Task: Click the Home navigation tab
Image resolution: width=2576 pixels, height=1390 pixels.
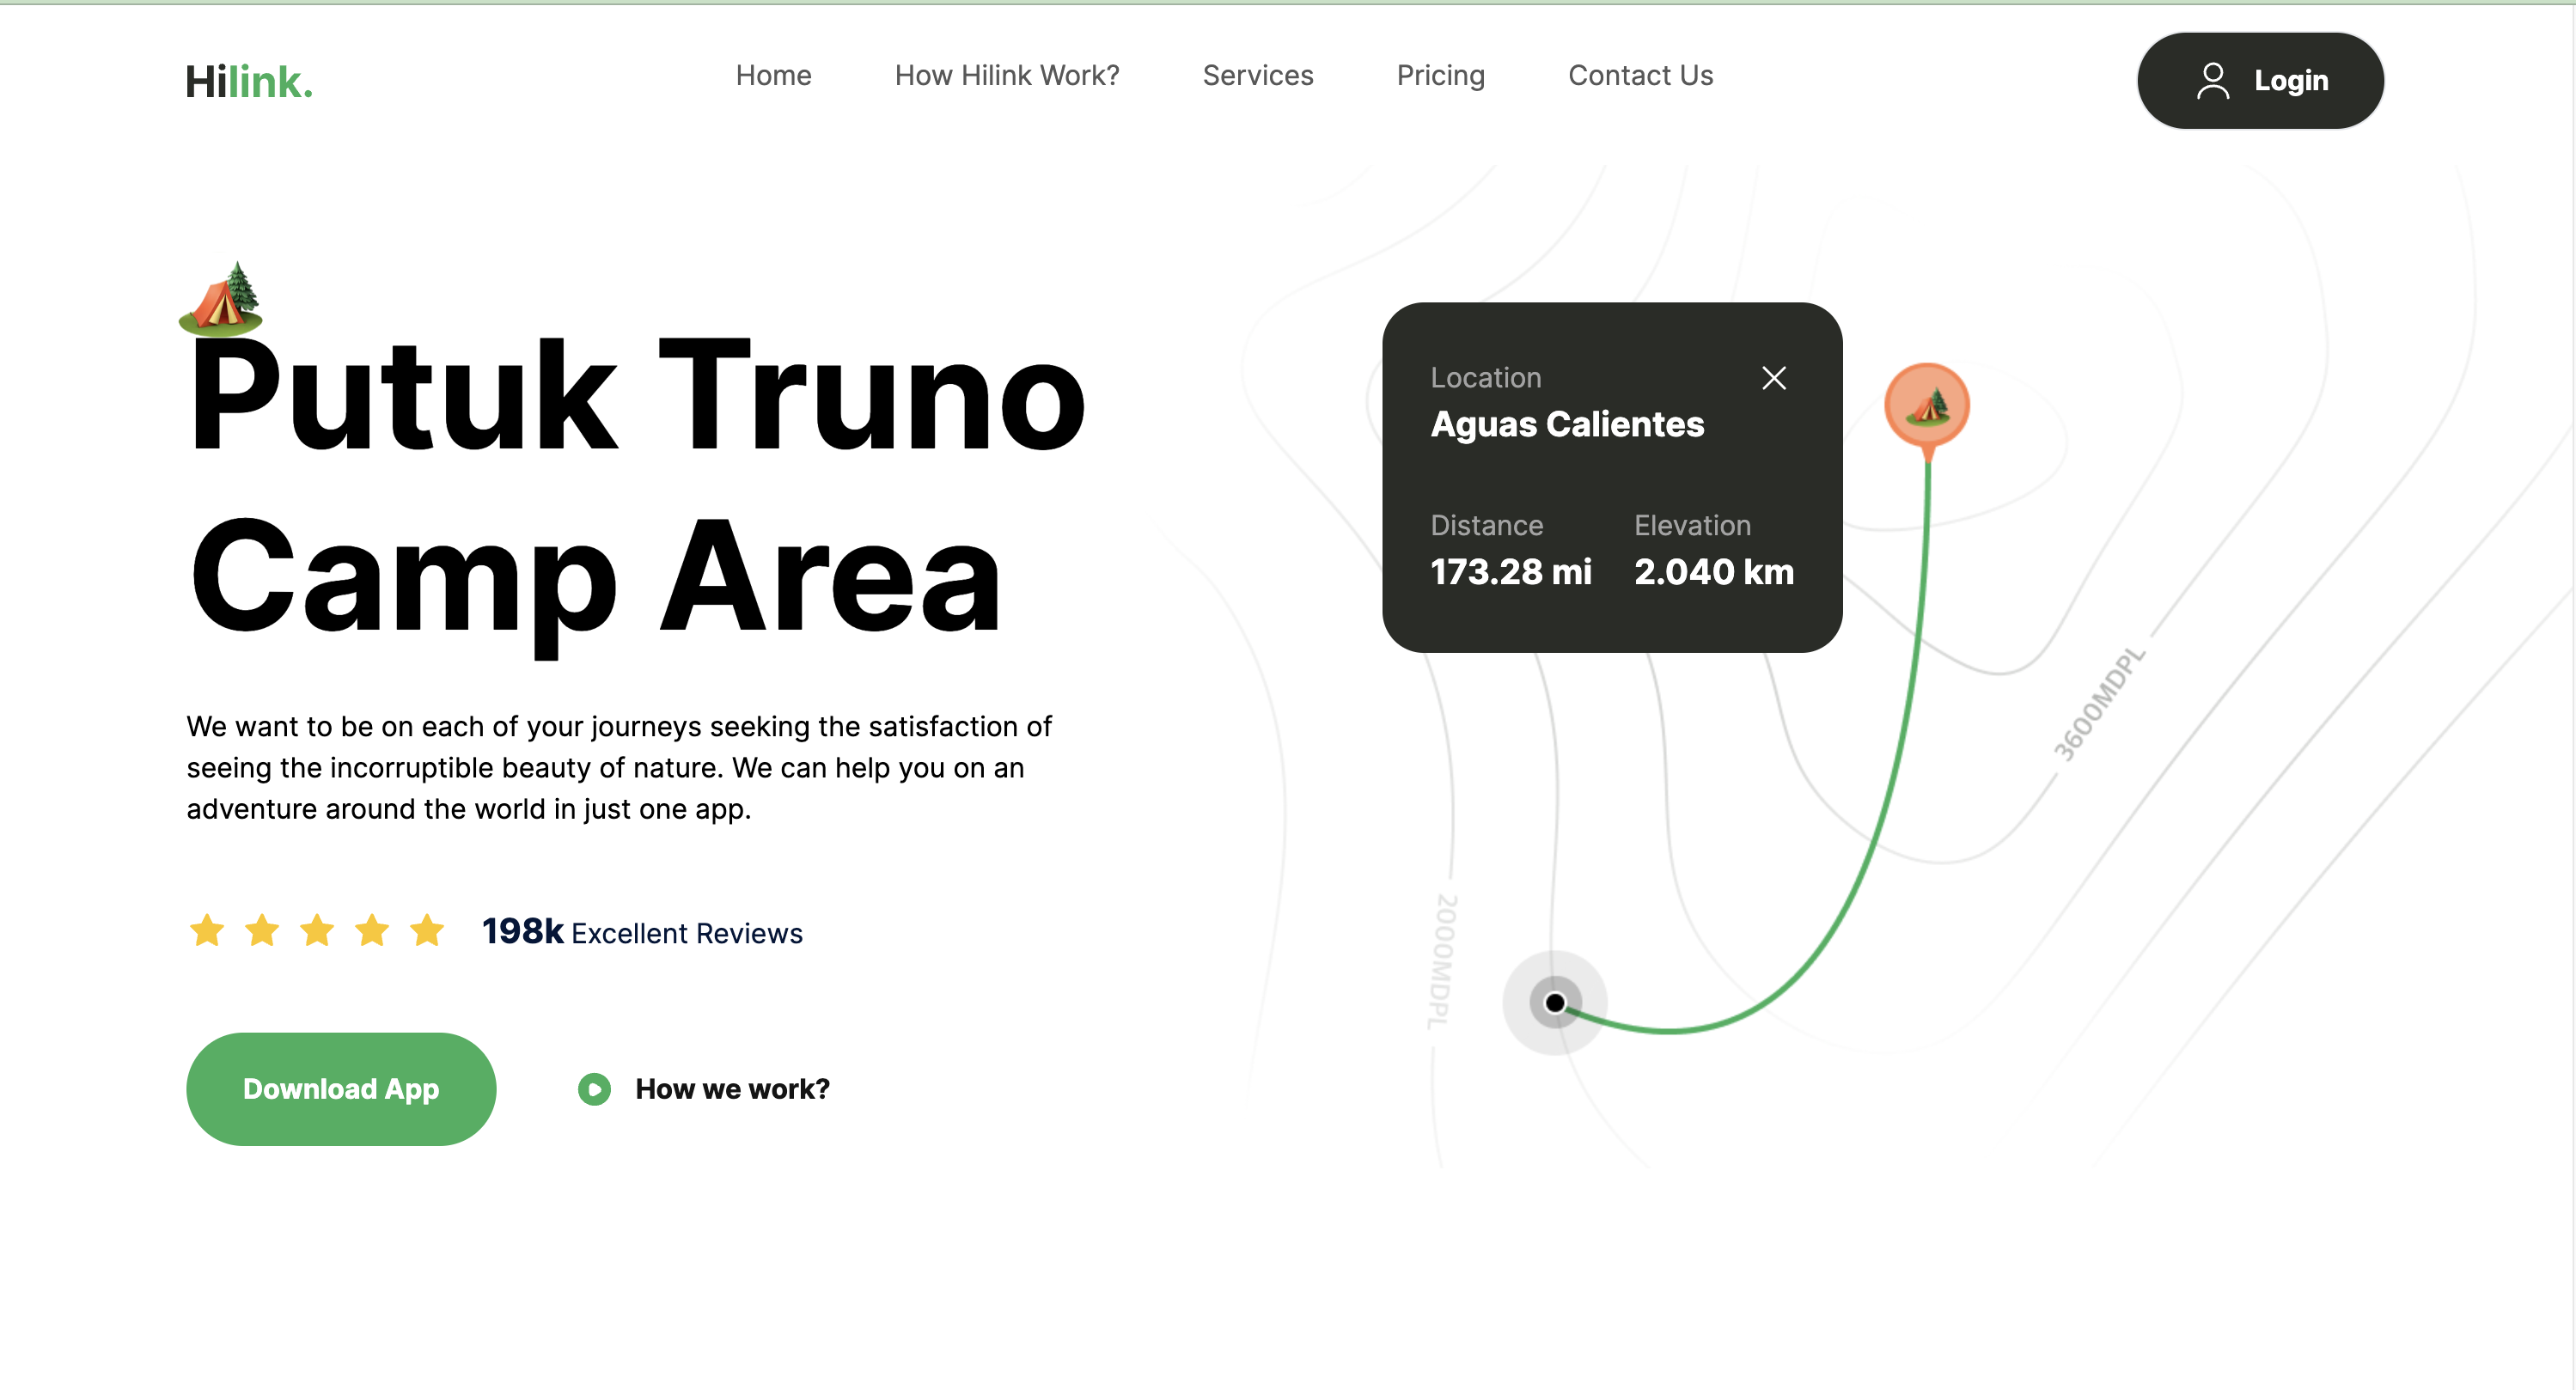Action: tap(773, 74)
